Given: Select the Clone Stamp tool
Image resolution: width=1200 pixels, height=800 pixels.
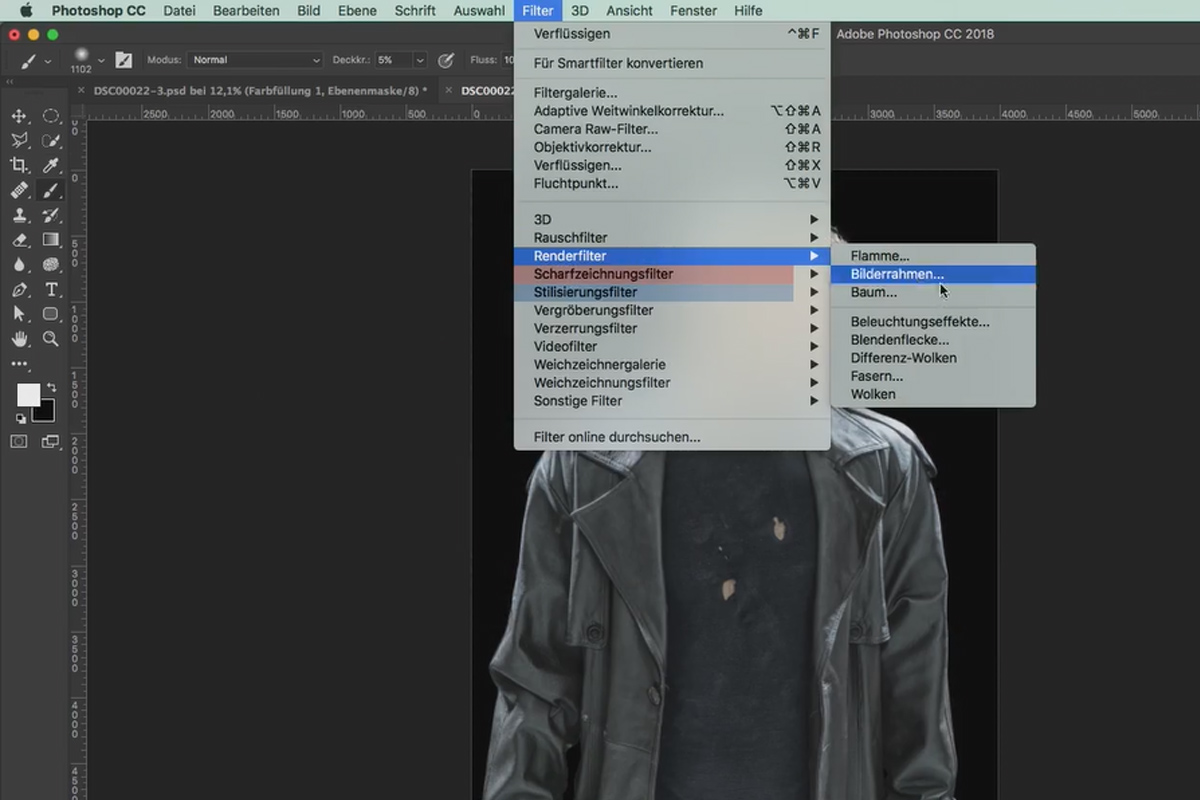Looking at the screenshot, I should (19, 215).
